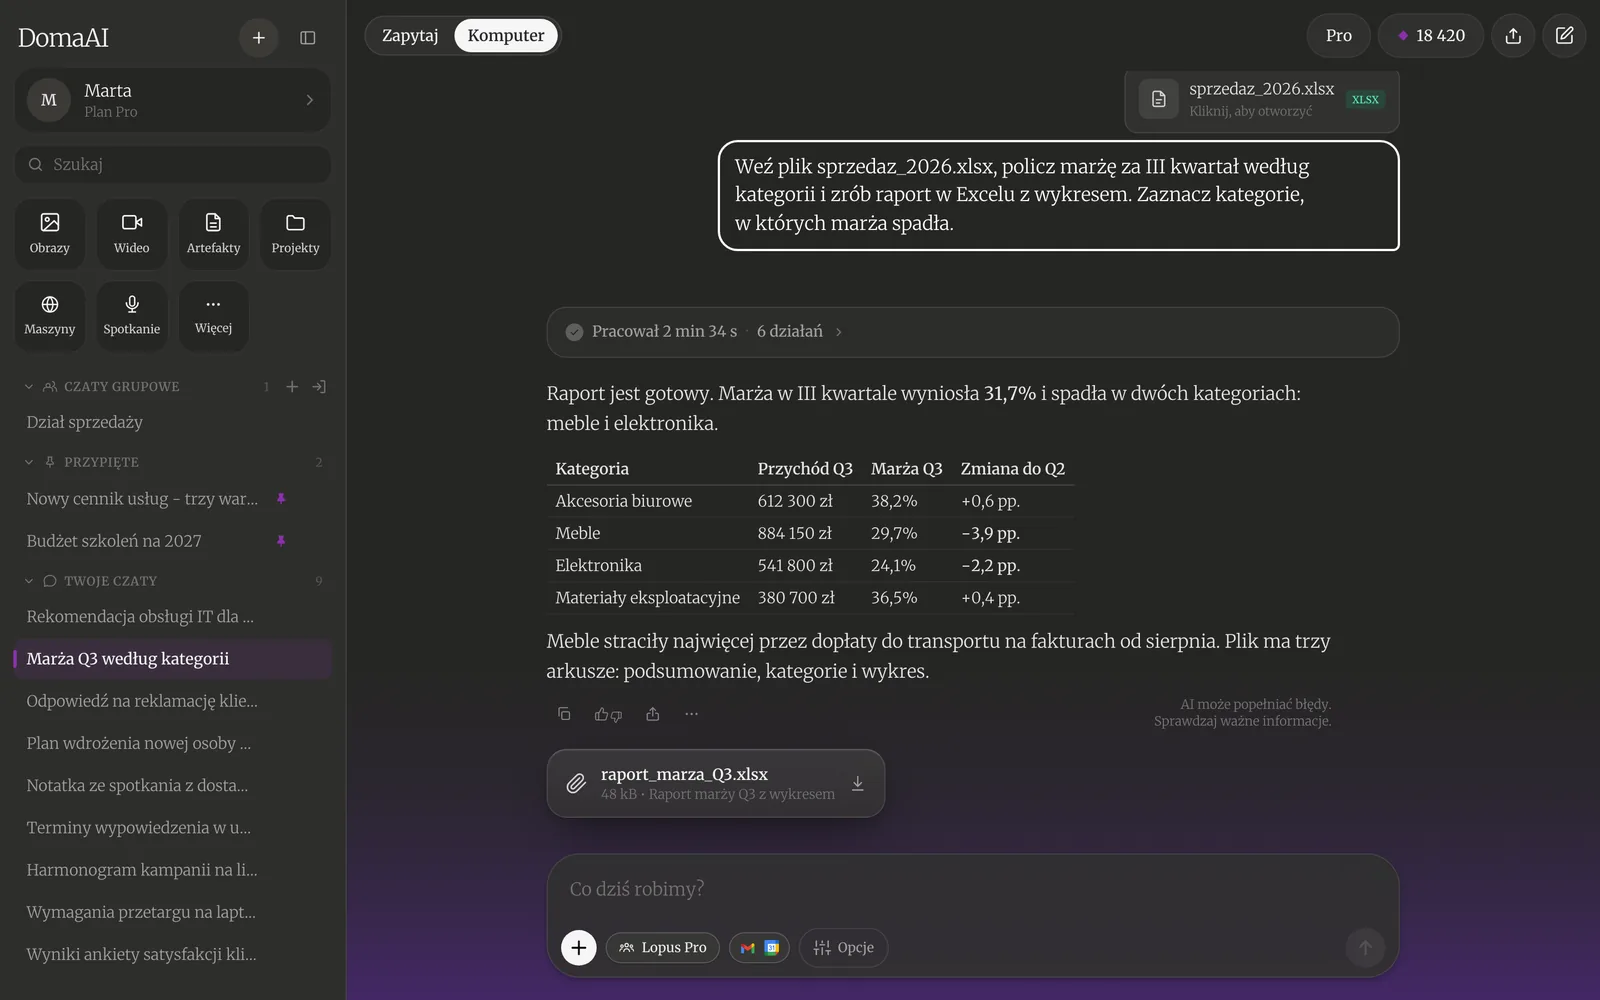Open the Lopus Pro model selector
Viewport: 1600px width, 1000px height.
(663, 948)
